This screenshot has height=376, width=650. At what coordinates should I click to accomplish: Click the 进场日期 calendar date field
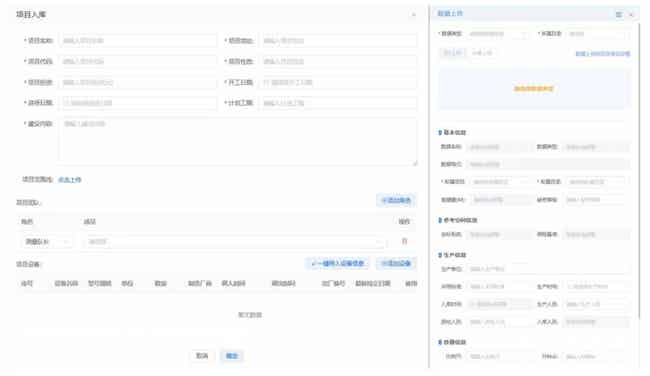coord(138,103)
